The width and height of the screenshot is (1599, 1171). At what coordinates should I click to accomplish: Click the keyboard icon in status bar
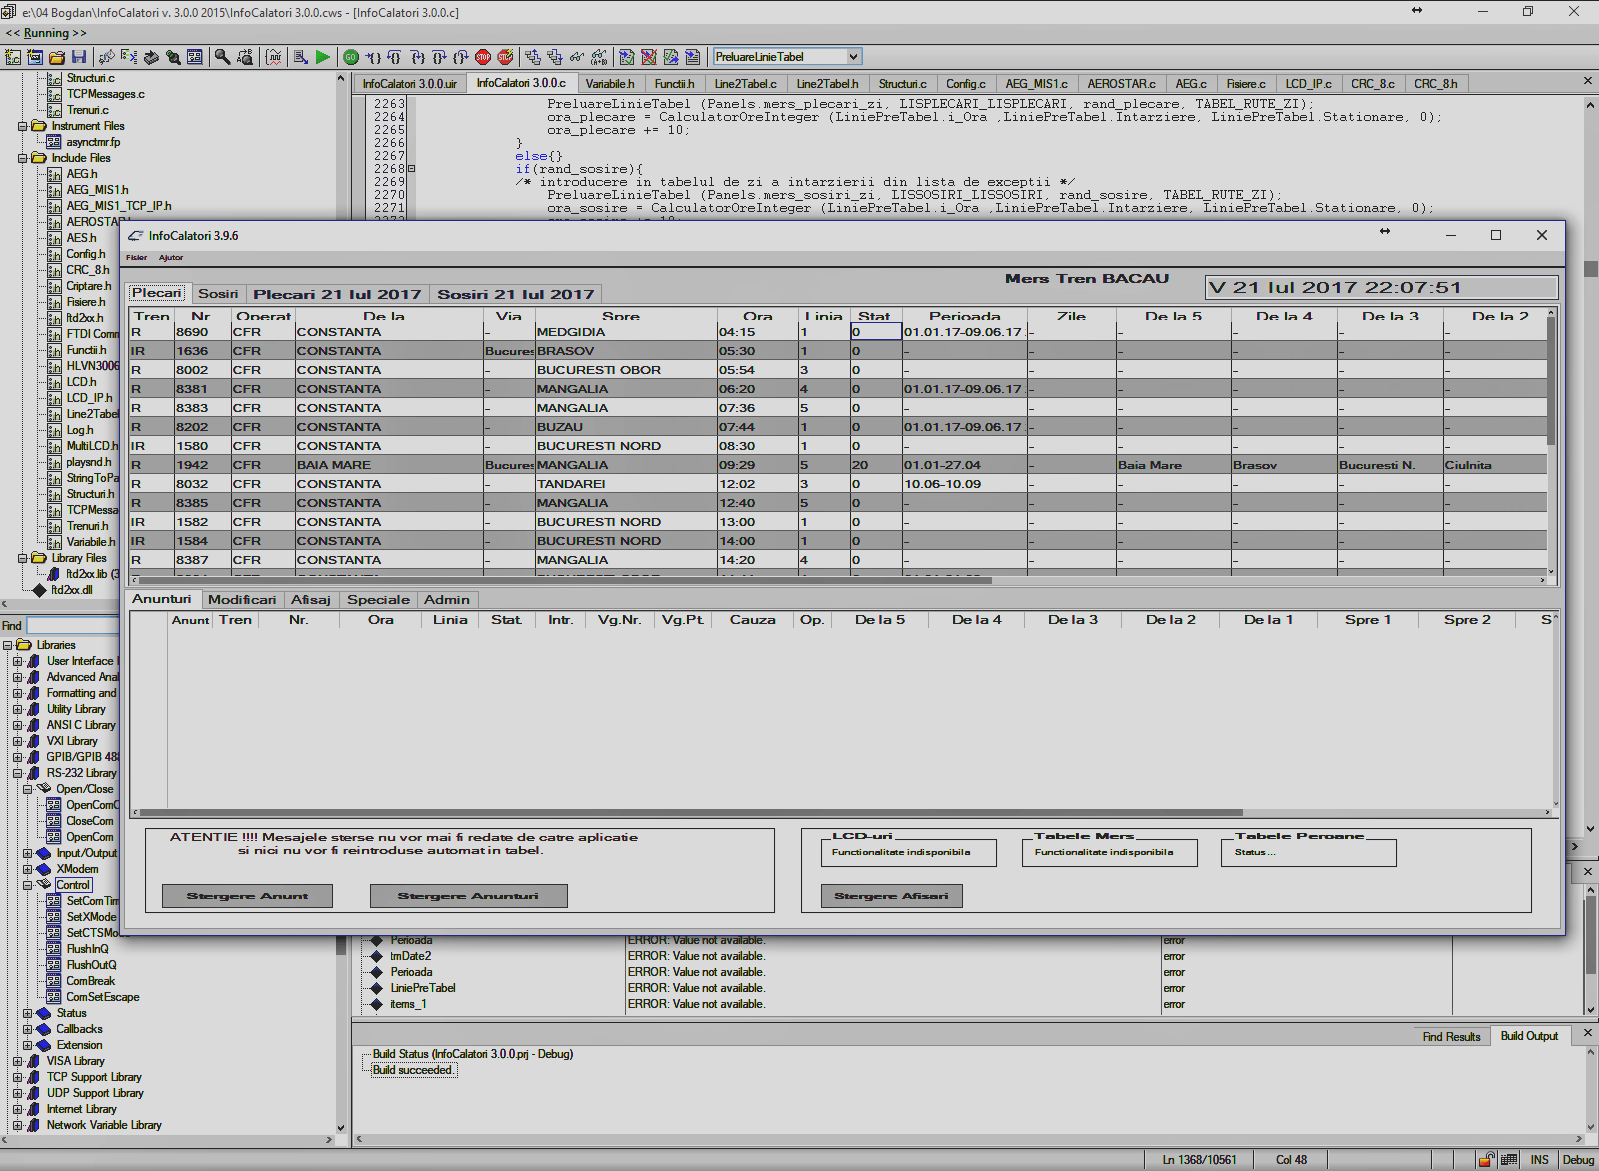(1509, 1160)
